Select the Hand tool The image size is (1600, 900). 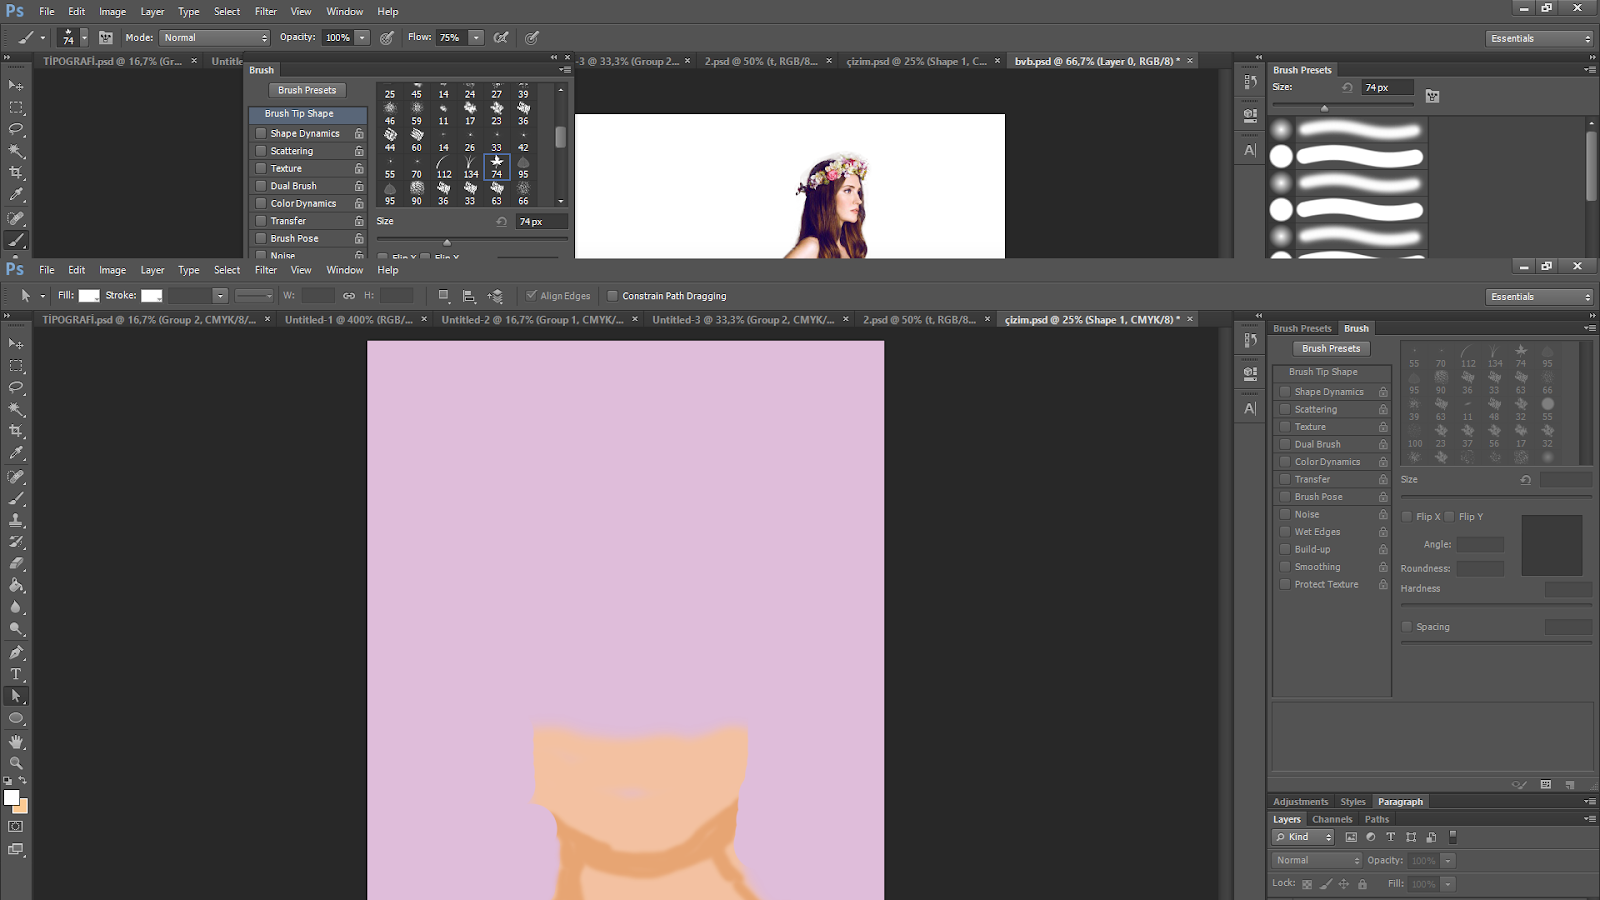16,742
